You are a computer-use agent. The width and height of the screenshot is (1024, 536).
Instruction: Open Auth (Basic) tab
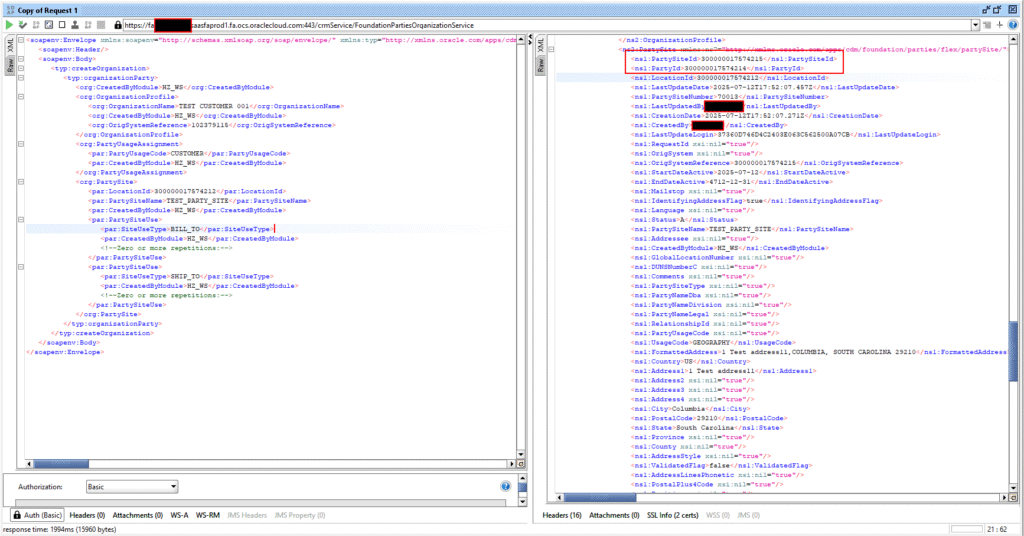point(37,515)
